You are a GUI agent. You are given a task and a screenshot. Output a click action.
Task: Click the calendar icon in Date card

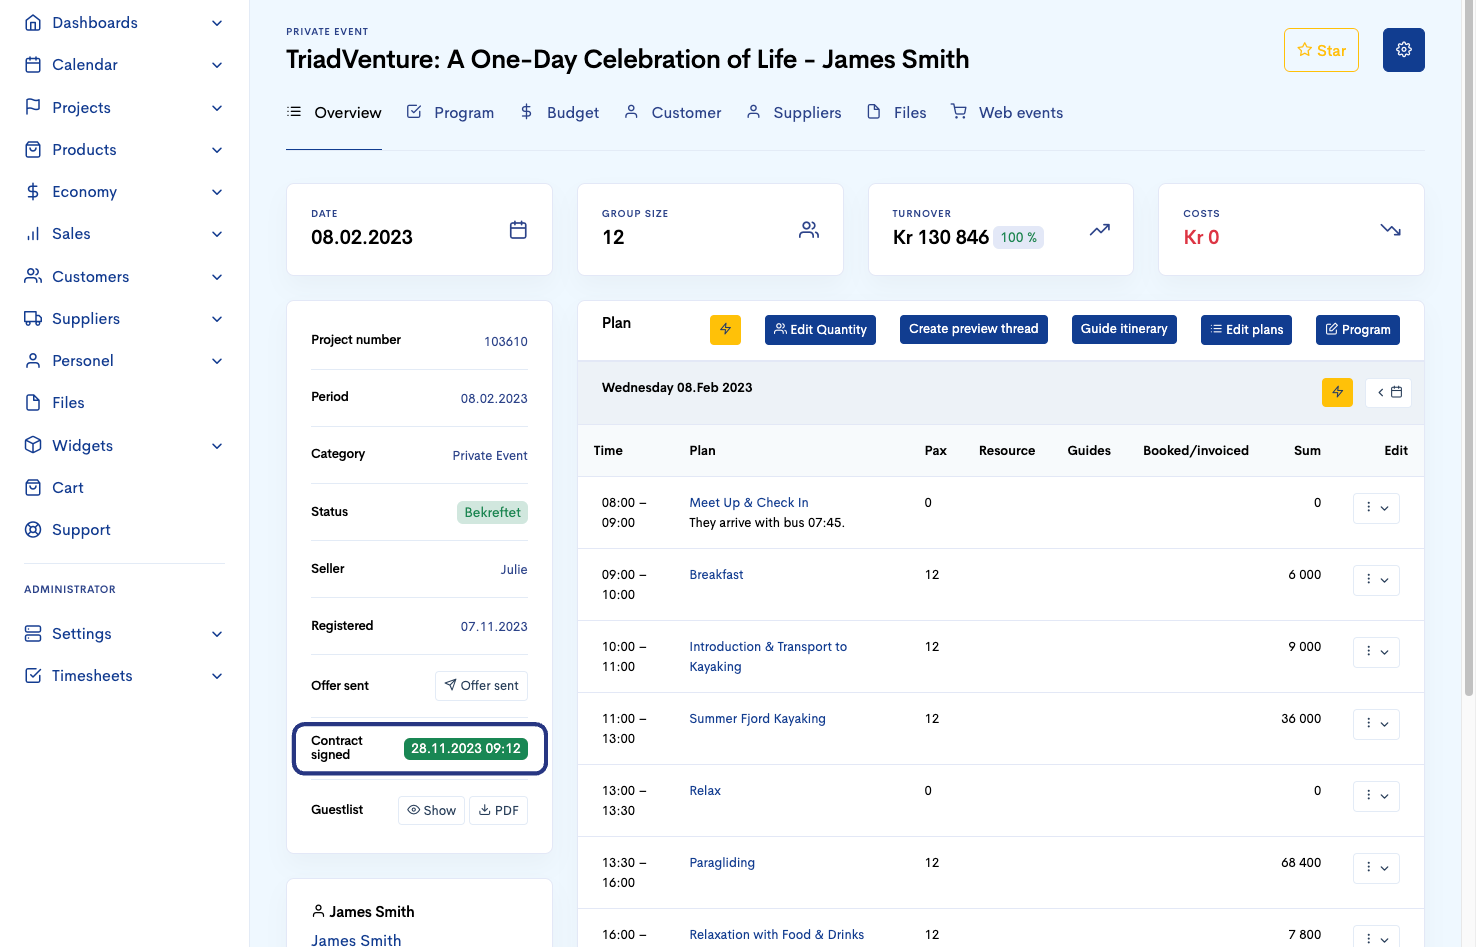pyautogui.click(x=518, y=230)
